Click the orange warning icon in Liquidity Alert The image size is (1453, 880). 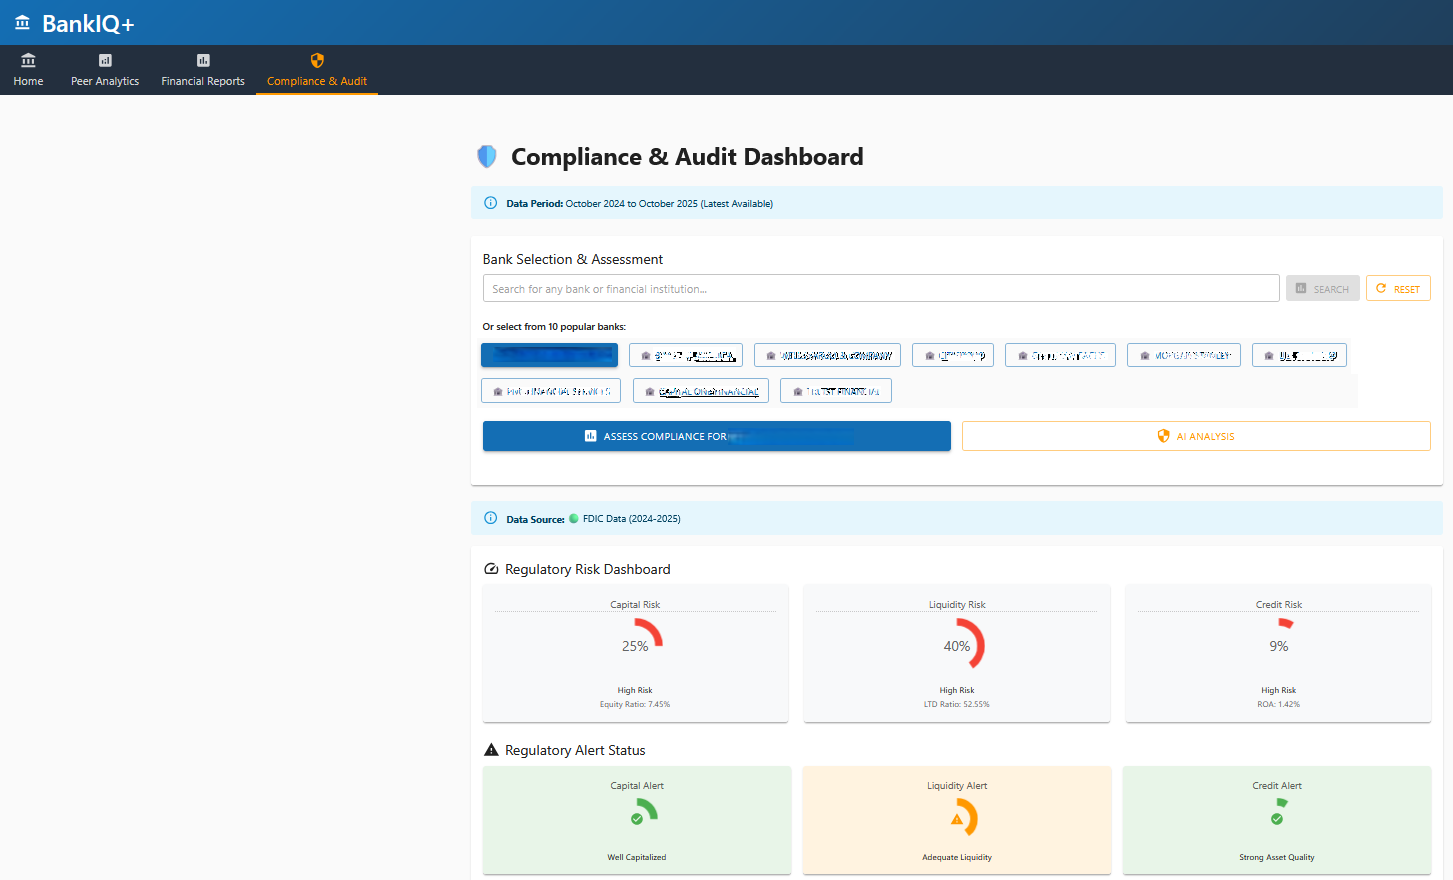pos(957,819)
